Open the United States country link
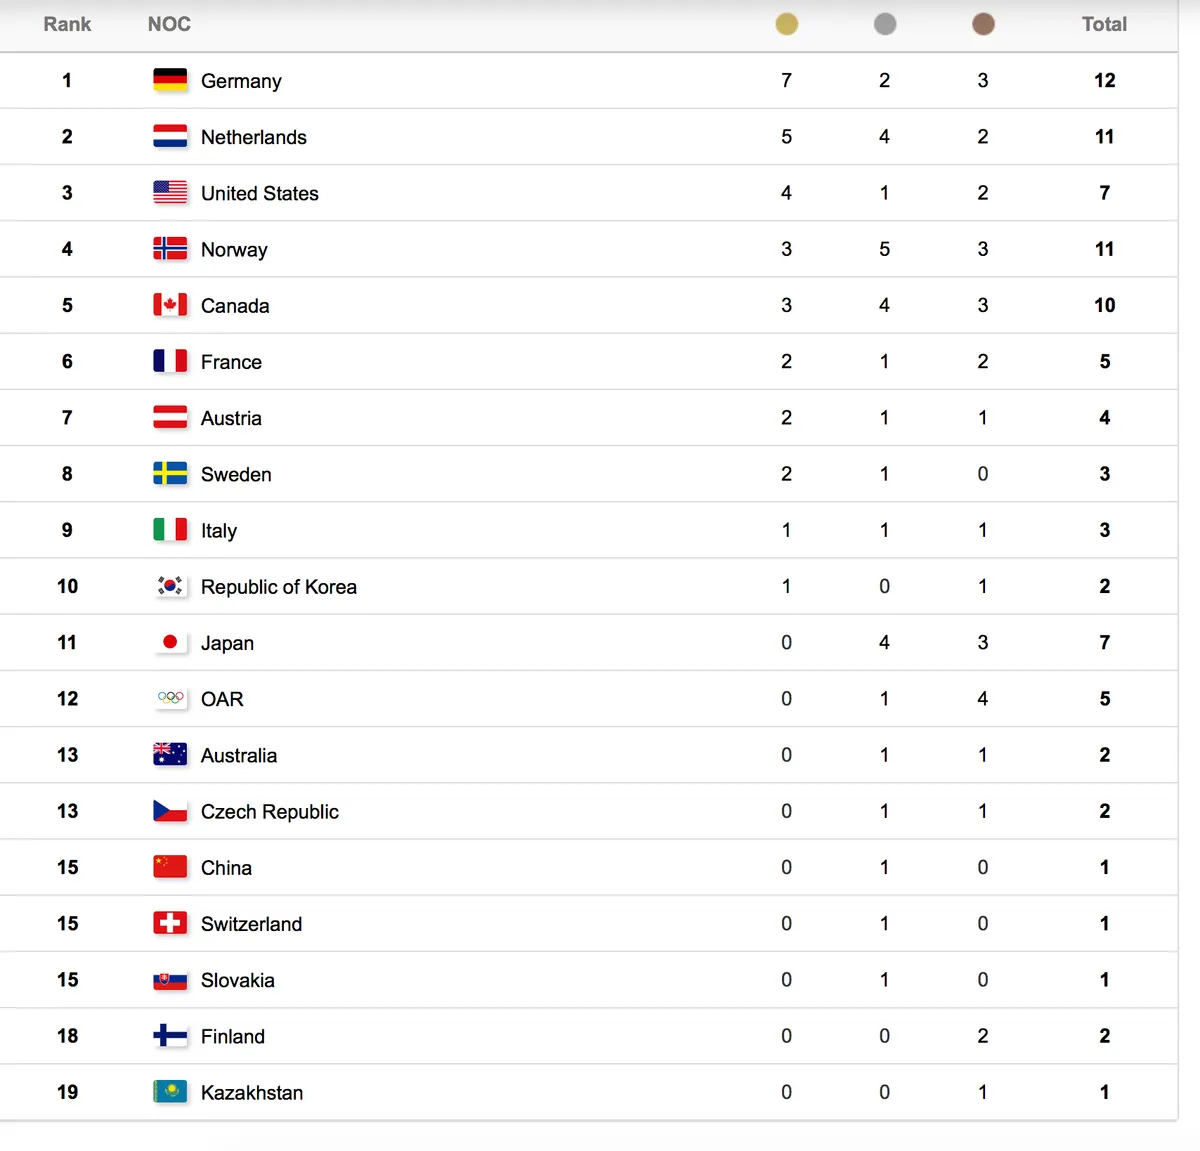1200x1151 pixels. (x=260, y=193)
